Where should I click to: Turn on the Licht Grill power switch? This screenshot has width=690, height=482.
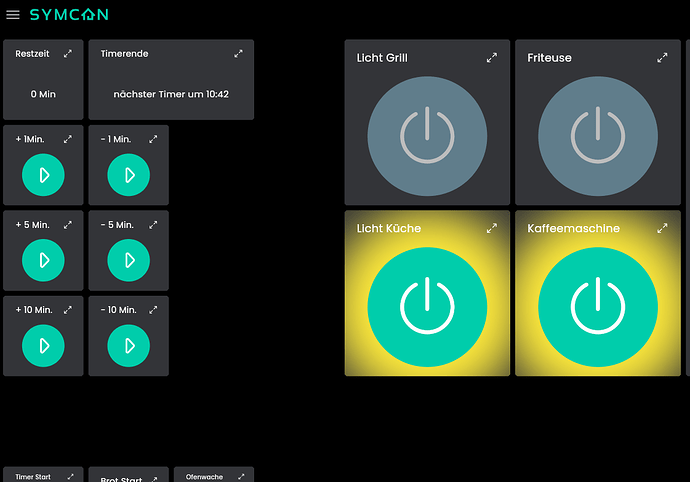[427, 136]
